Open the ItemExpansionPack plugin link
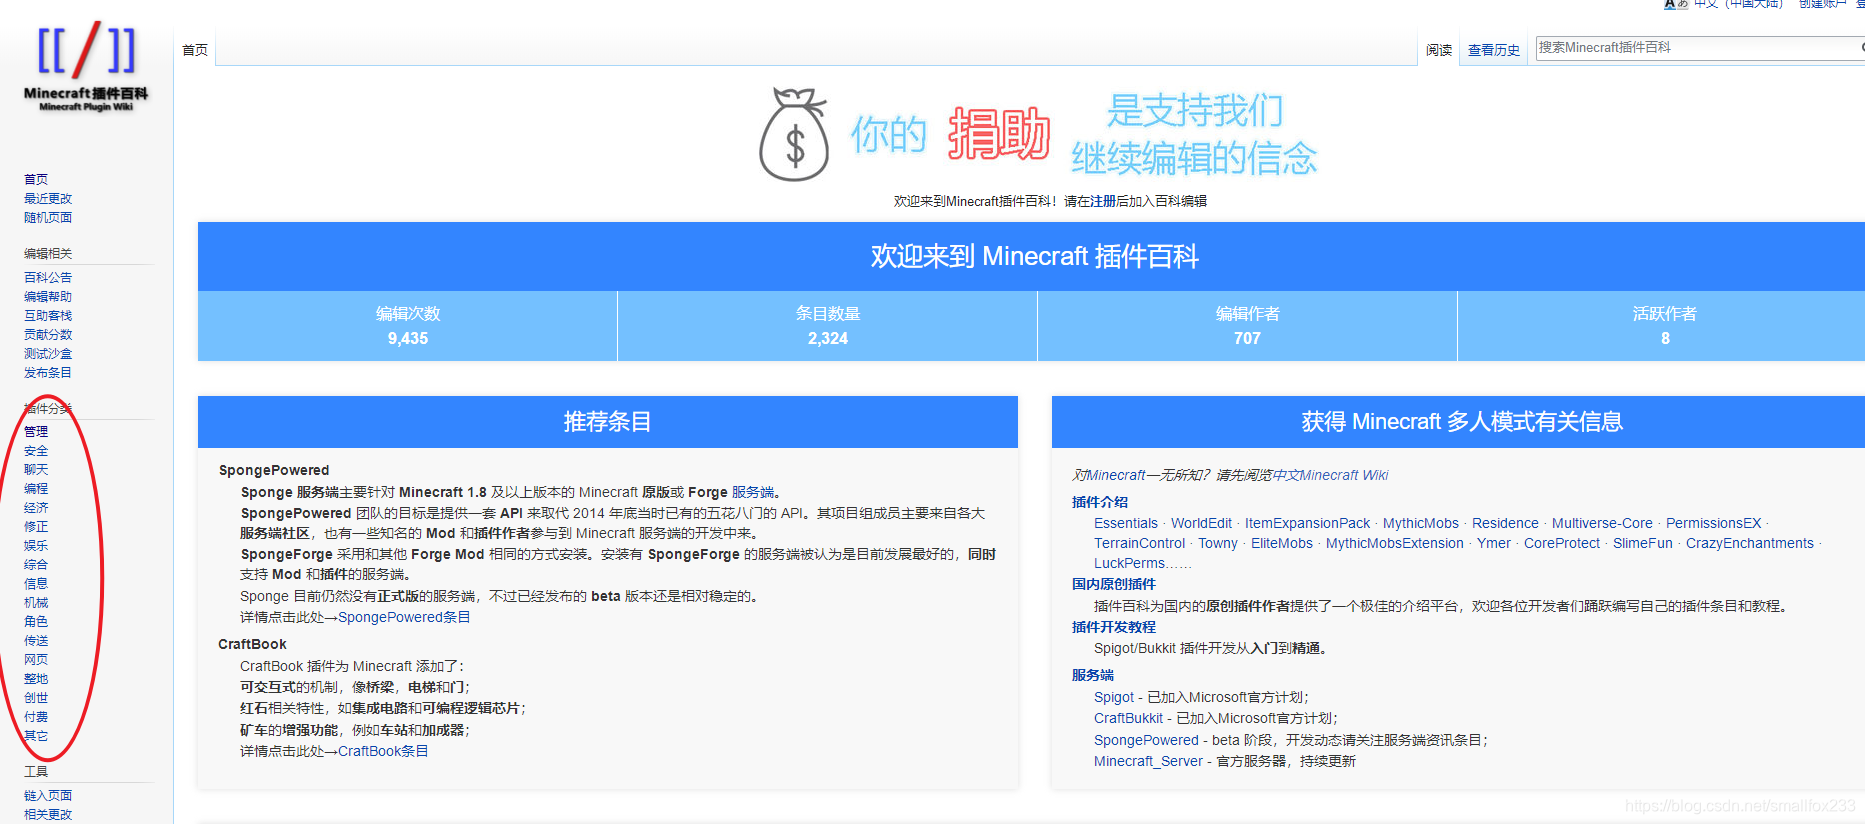The height and width of the screenshot is (824, 1865). coord(1307,523)
